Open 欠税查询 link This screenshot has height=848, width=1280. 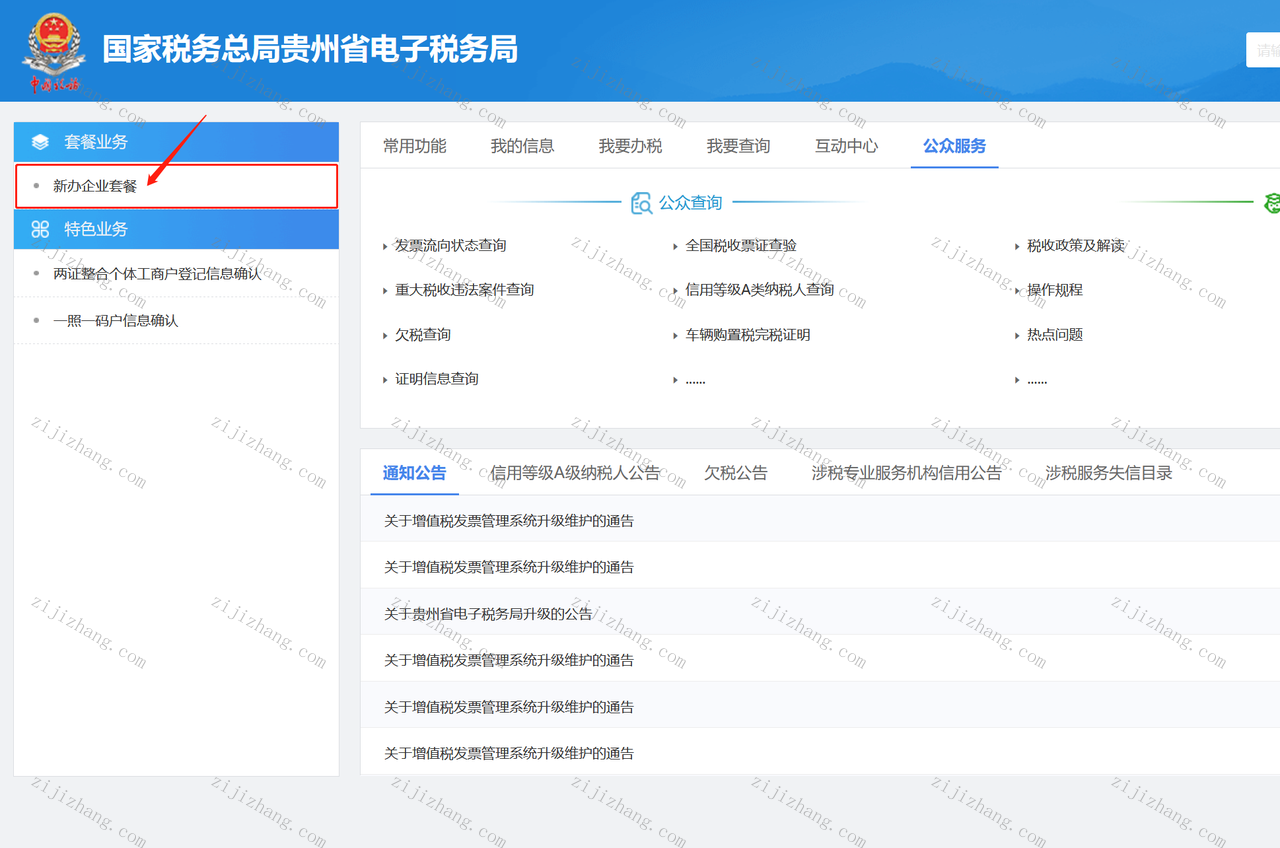pos(423,335)
